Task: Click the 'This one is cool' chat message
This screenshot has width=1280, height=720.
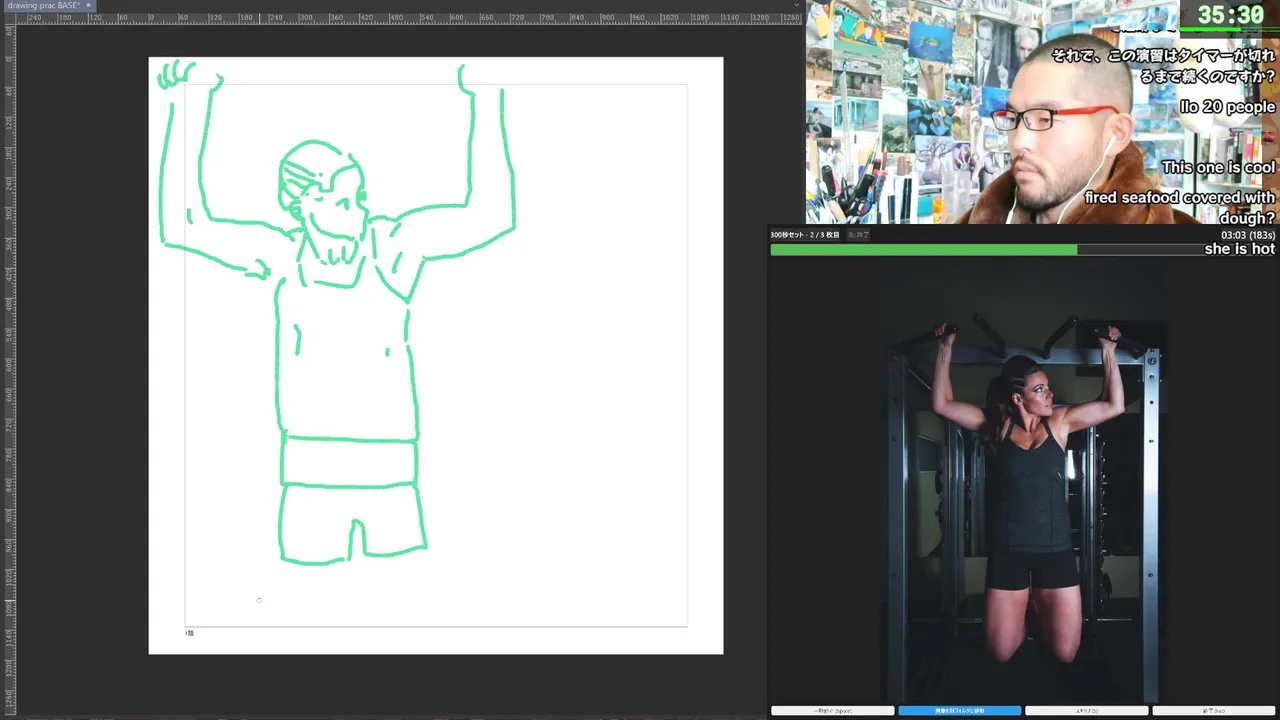Action: (1218, 167)
